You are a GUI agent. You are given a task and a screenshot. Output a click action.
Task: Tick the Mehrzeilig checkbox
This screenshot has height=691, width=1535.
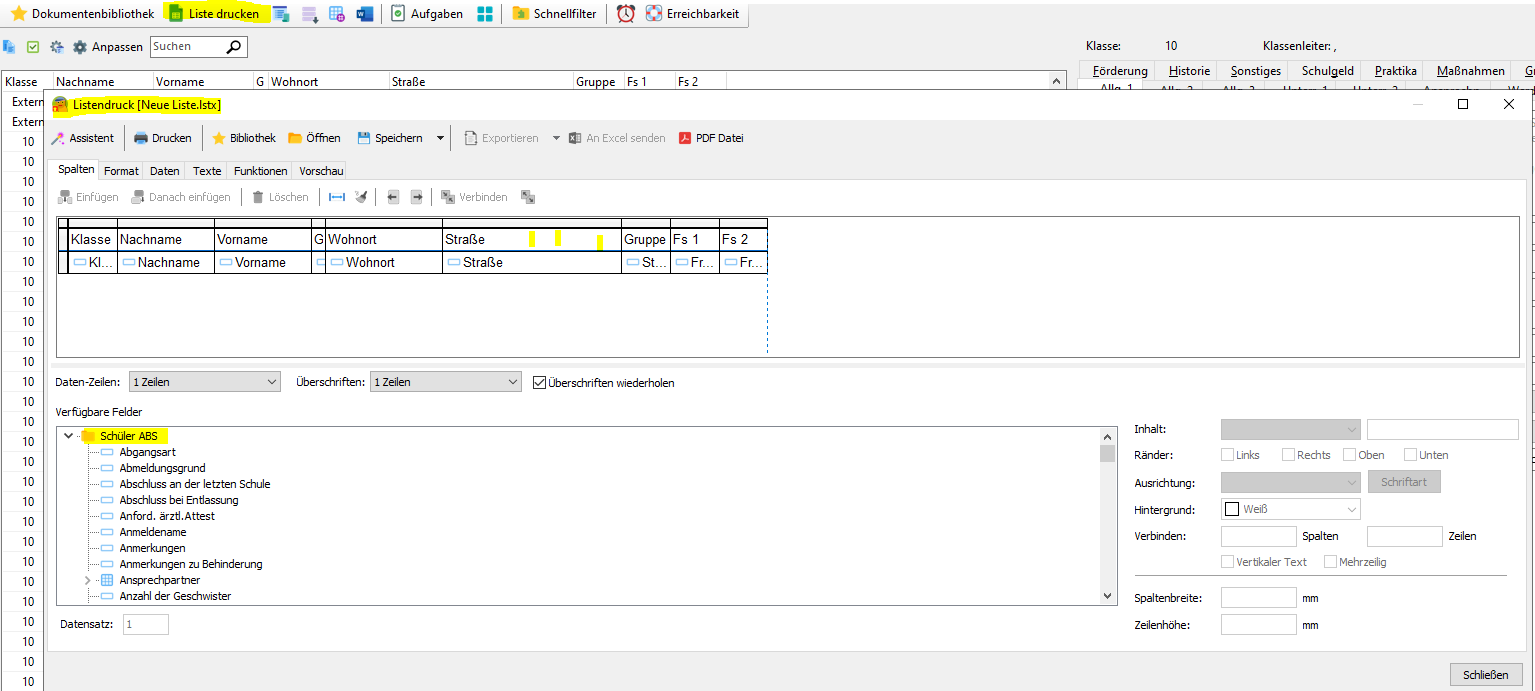point(1330,562)
